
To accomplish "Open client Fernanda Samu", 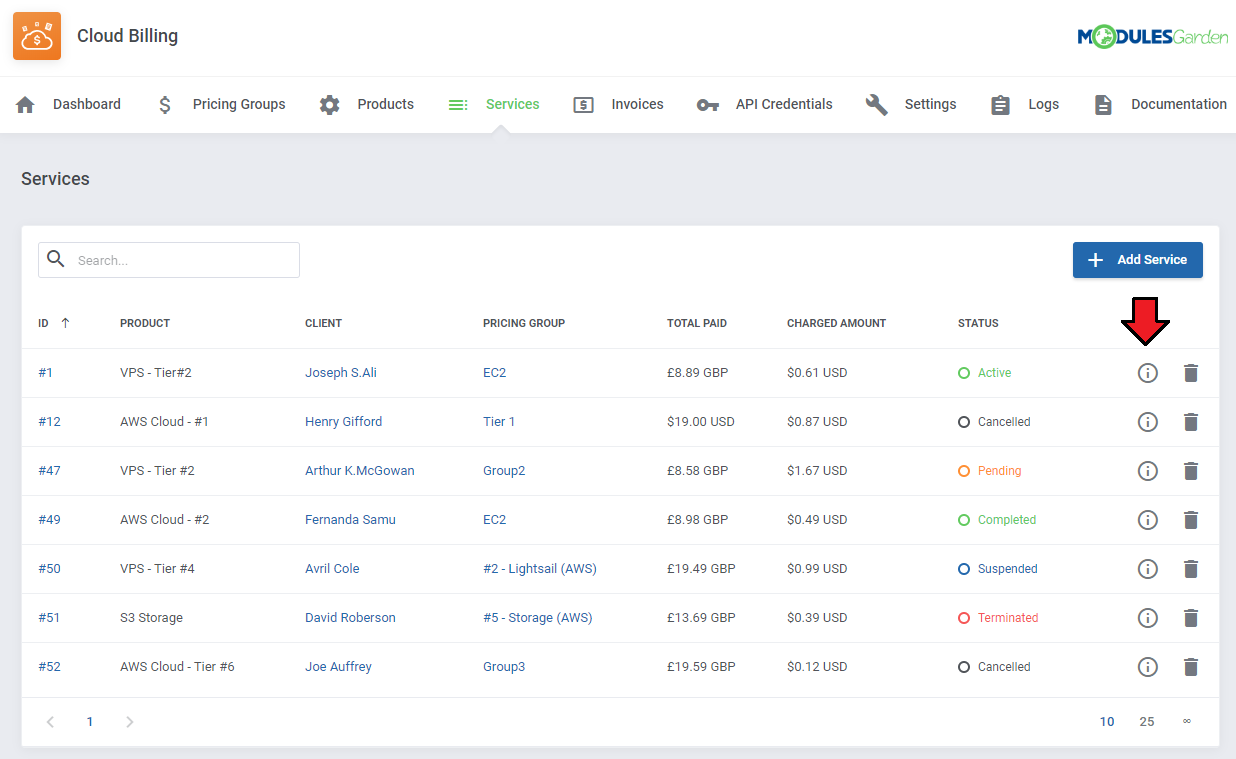I will point(350,520).
